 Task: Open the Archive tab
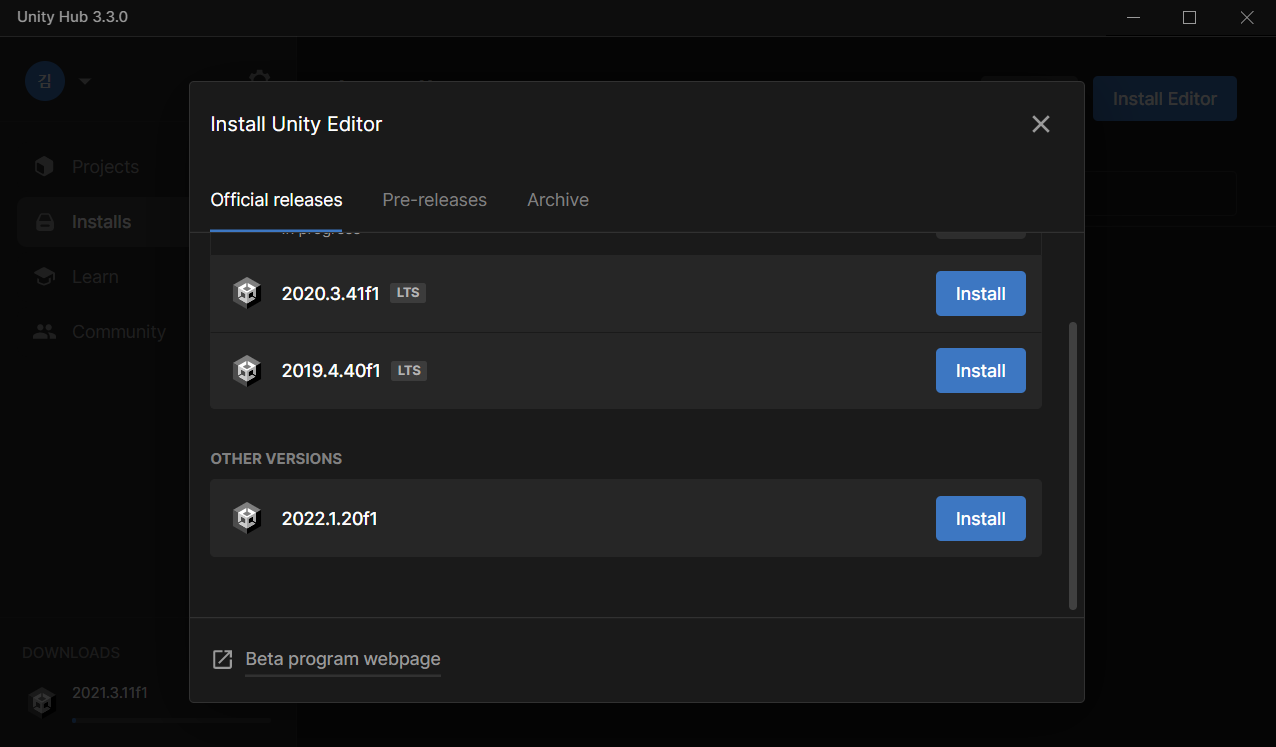(558, 200)
